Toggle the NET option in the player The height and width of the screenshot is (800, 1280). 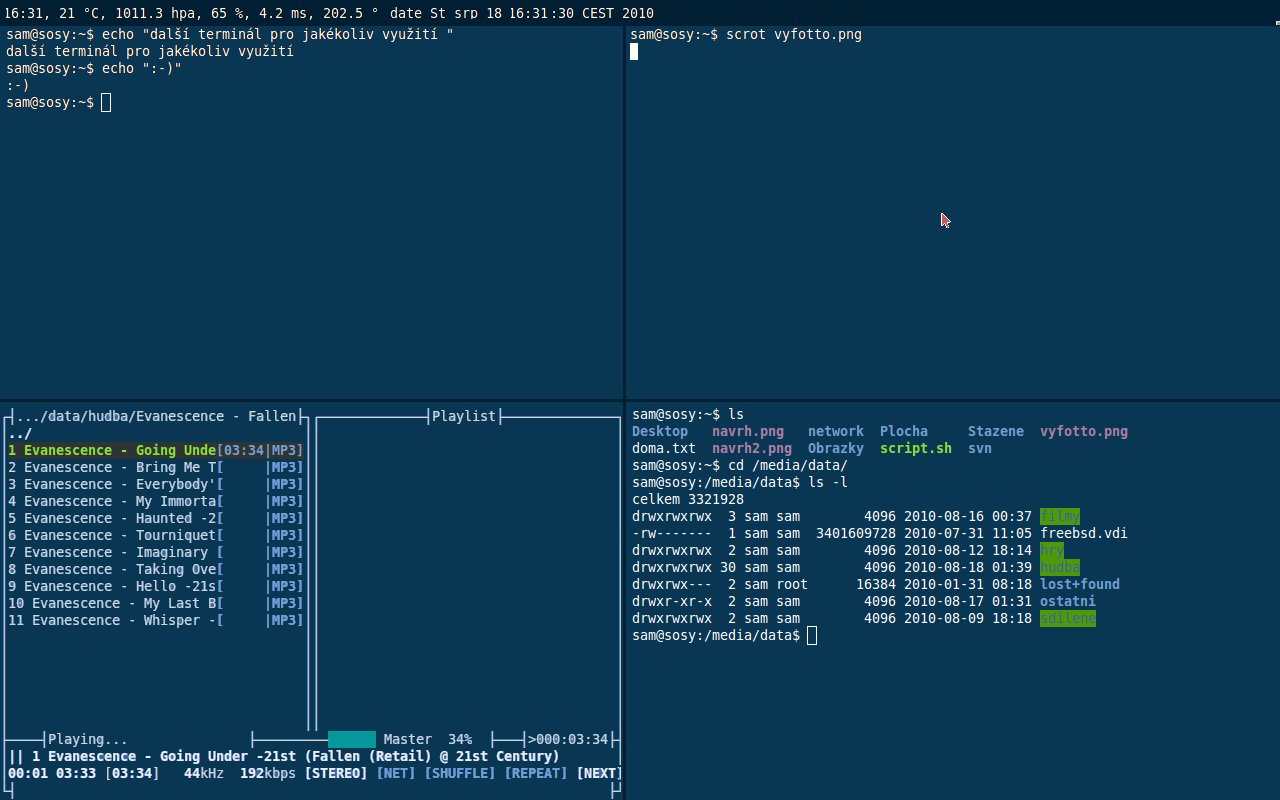tap(396, 773)
